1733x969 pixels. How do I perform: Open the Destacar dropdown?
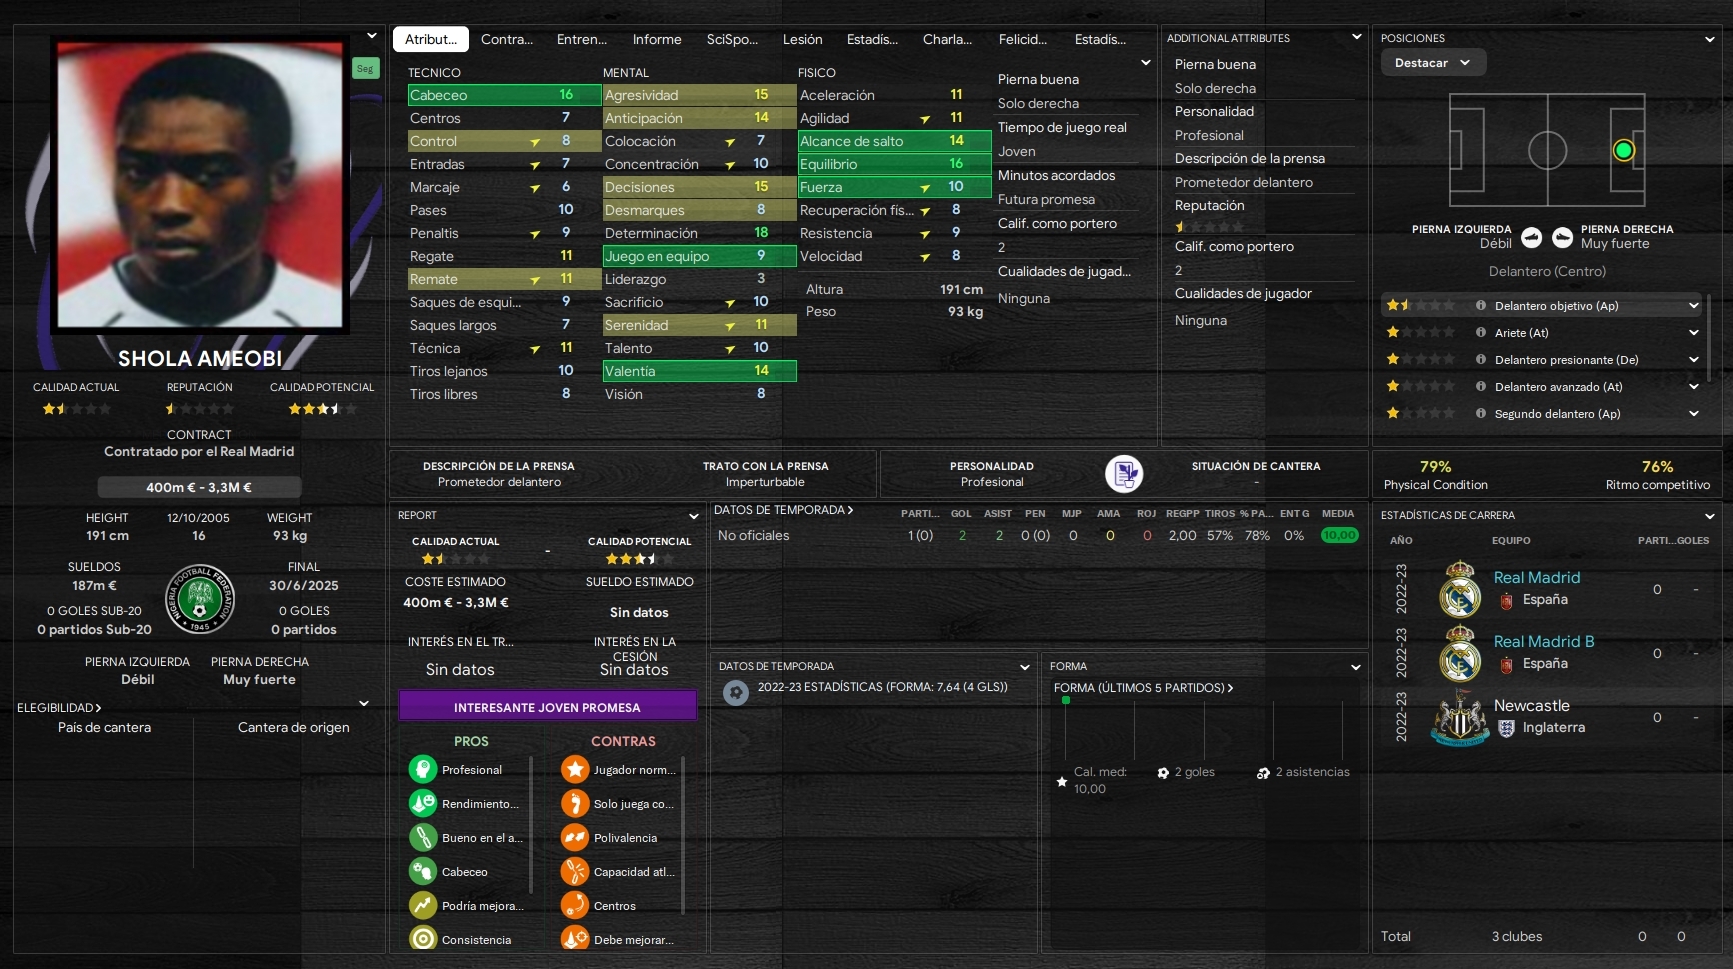tap(1433, 63)
